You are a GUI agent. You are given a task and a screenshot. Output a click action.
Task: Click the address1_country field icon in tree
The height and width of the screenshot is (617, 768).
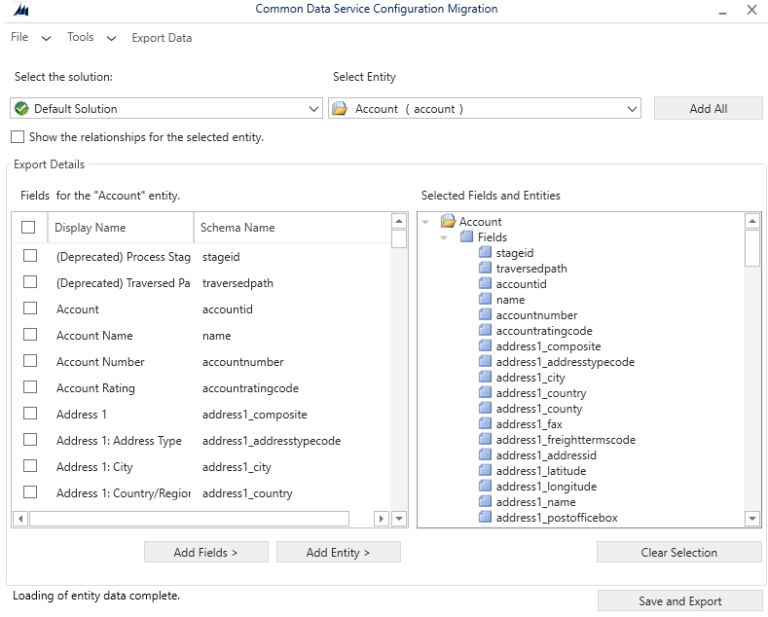pos(485,393)
